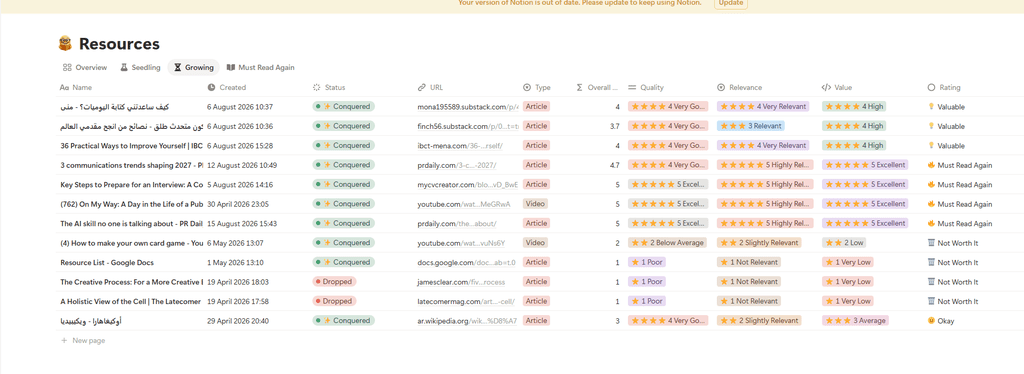Click the Resources page title

coord(120,44)
